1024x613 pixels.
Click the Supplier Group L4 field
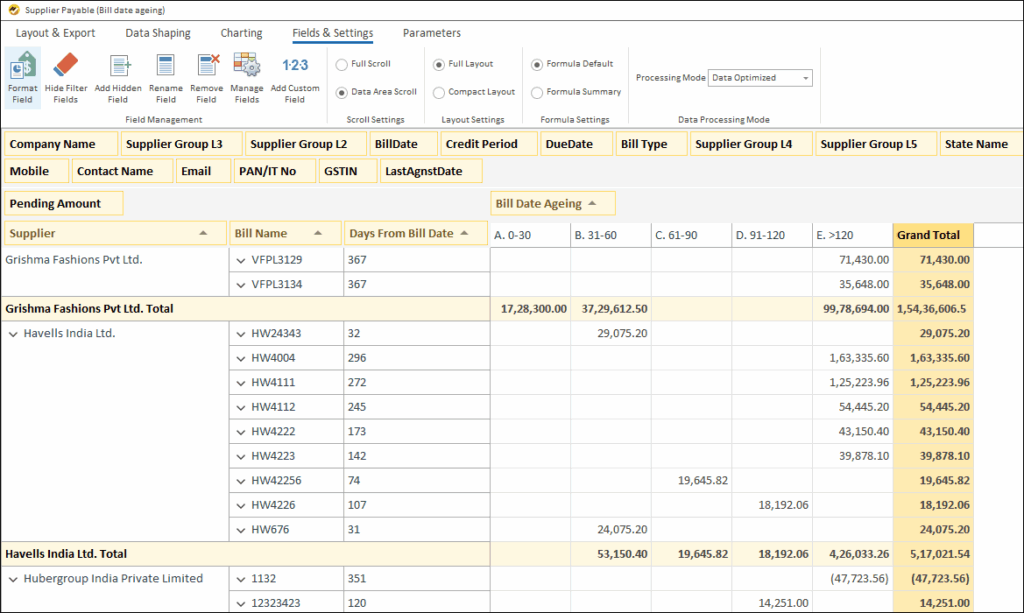click(x=751, y=144)
